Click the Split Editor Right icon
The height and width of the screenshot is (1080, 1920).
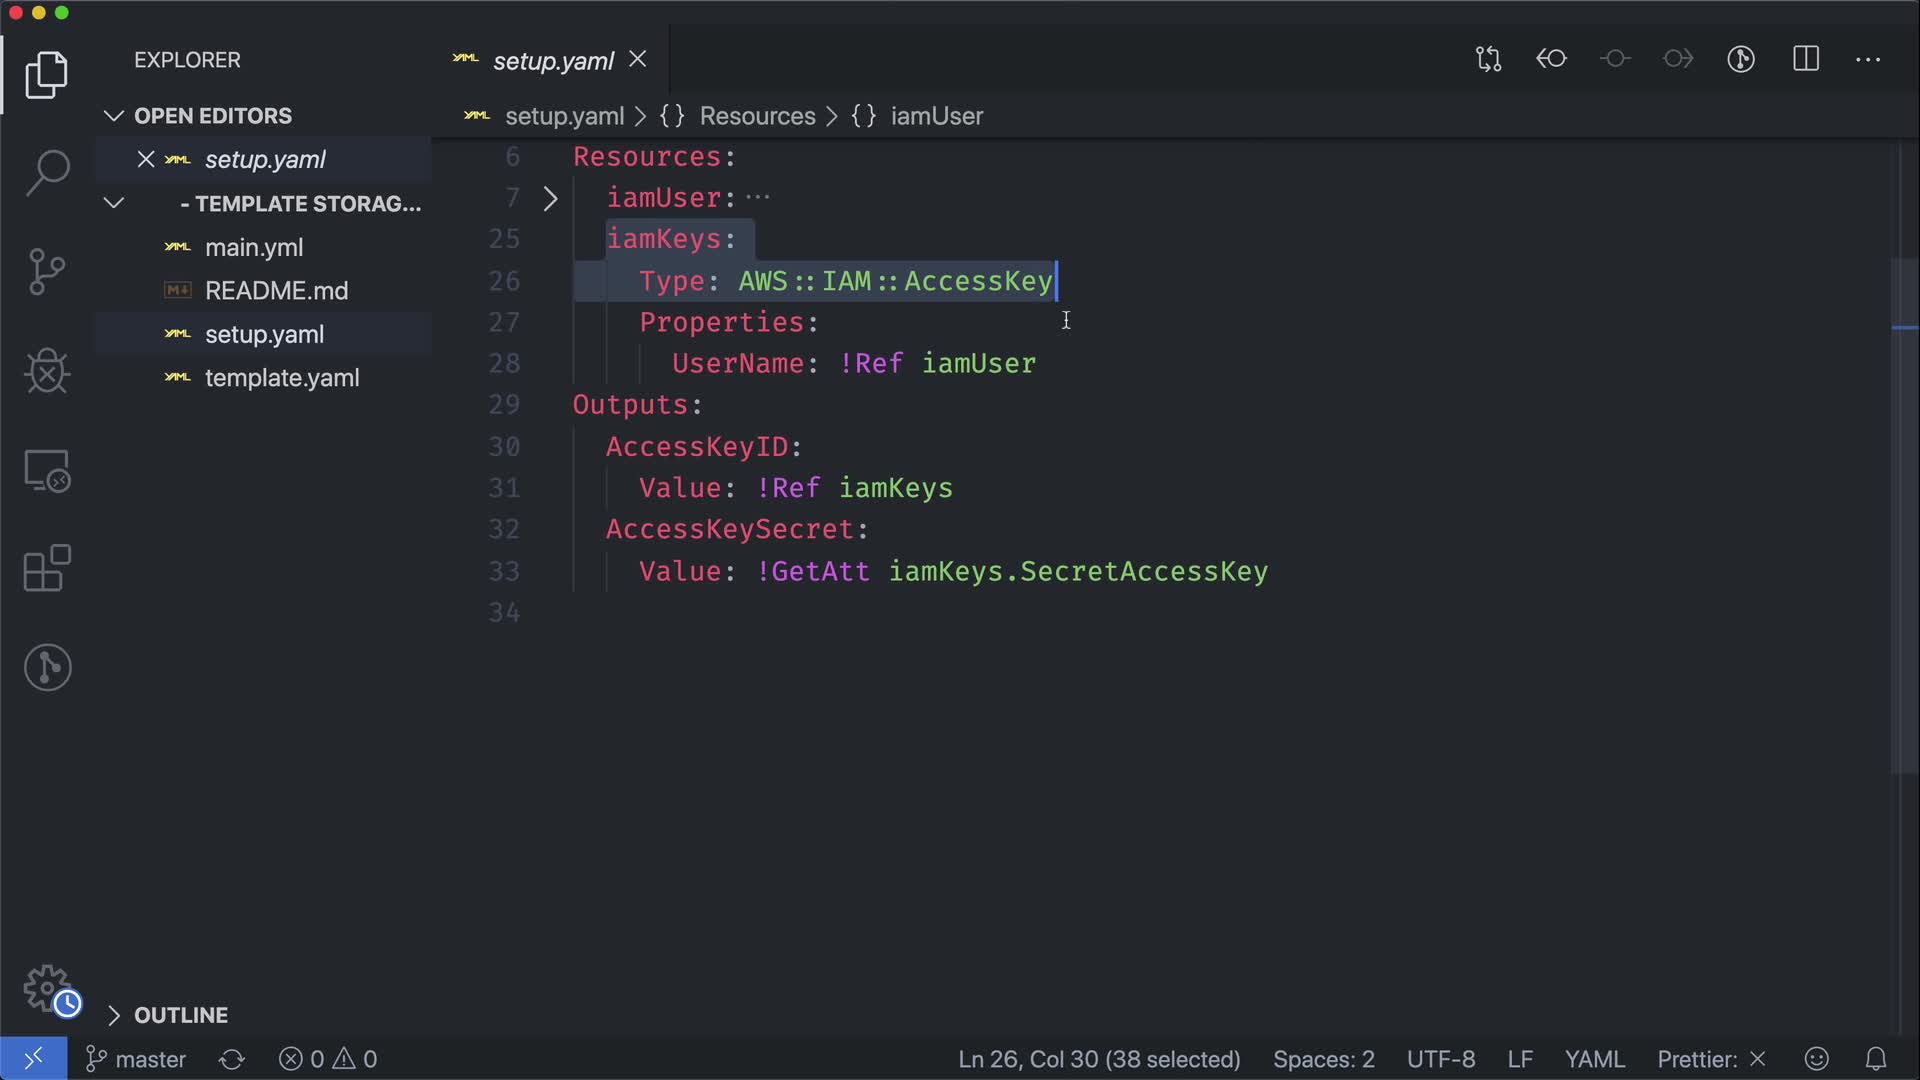pyautogui.click(x=1806, y=59)
